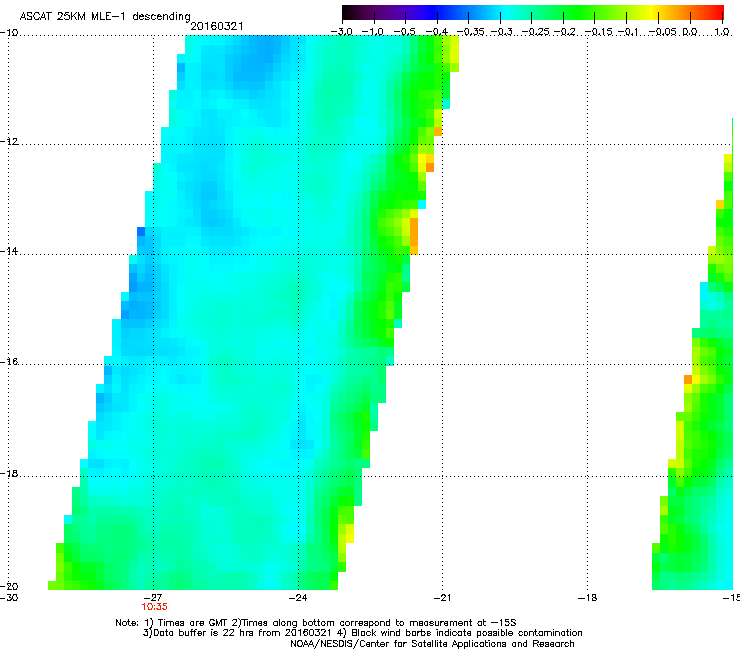Click the latitude label '-12'

(x=9, y=142)
